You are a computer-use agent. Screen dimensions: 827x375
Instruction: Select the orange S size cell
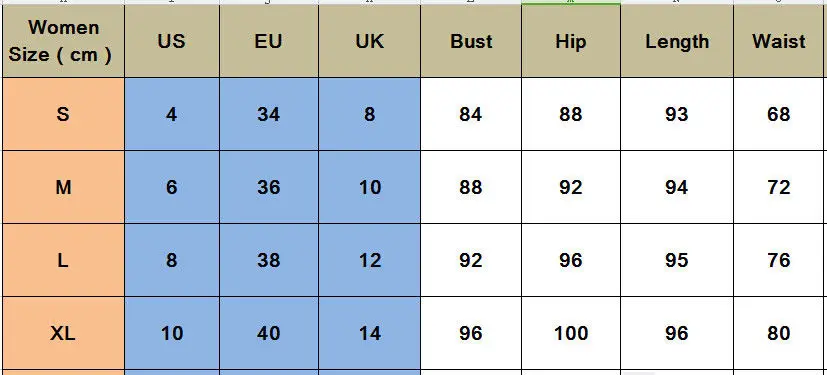[63, 114]
